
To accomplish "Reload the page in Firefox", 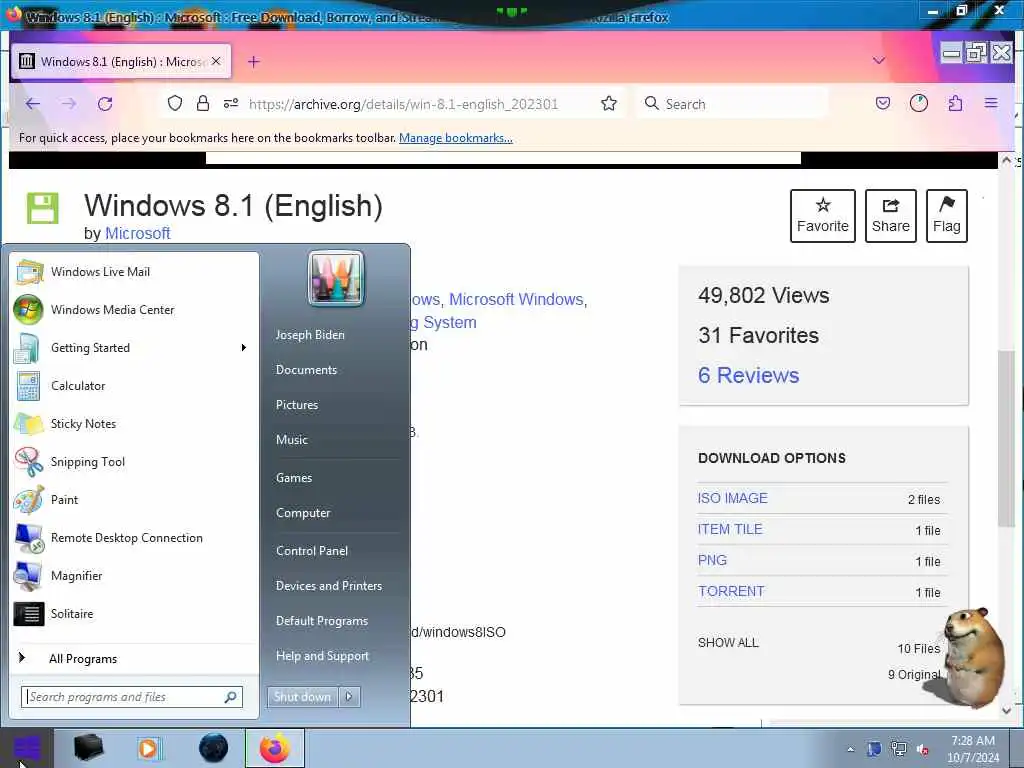I will pyautogui.click(x=105, y=104).
